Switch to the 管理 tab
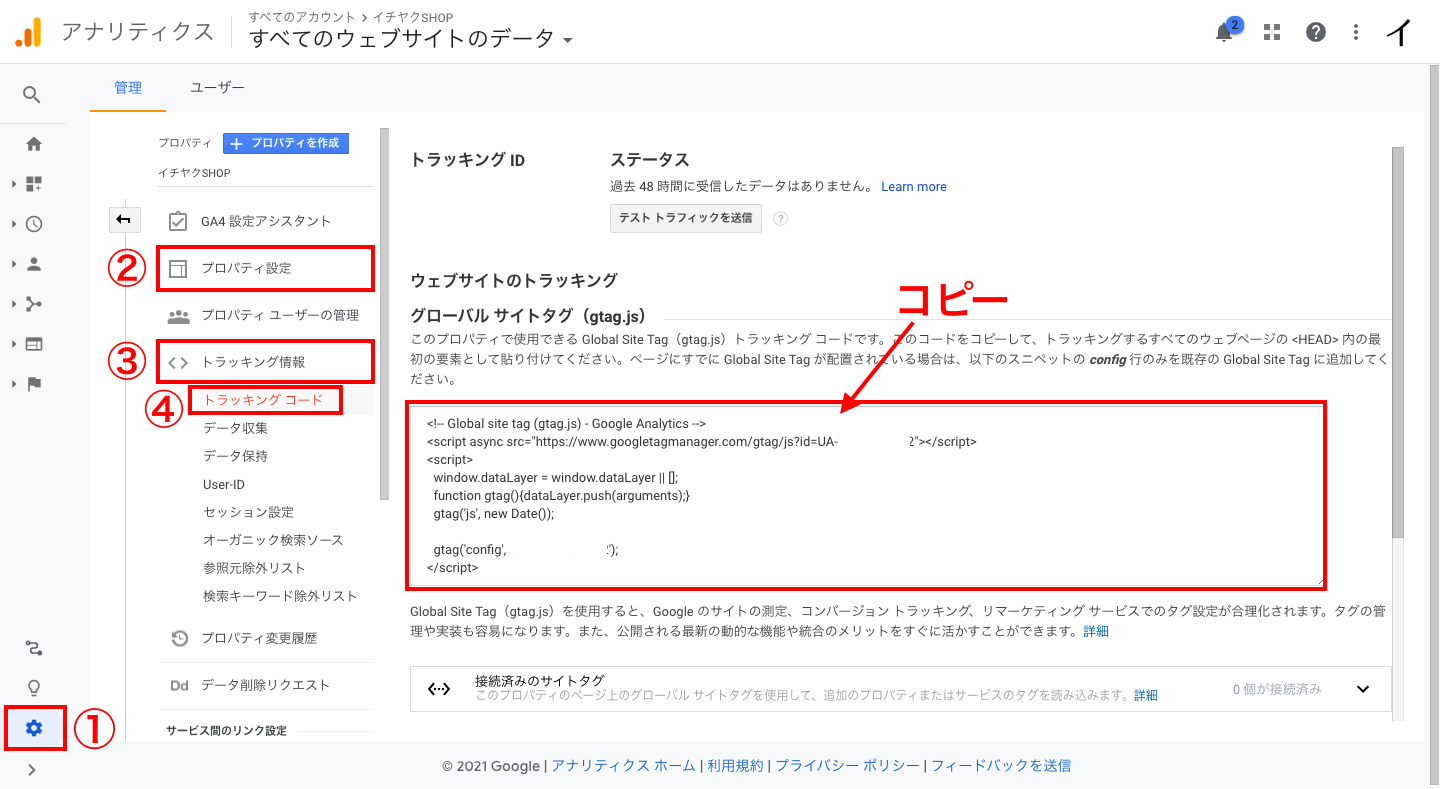 128,88
